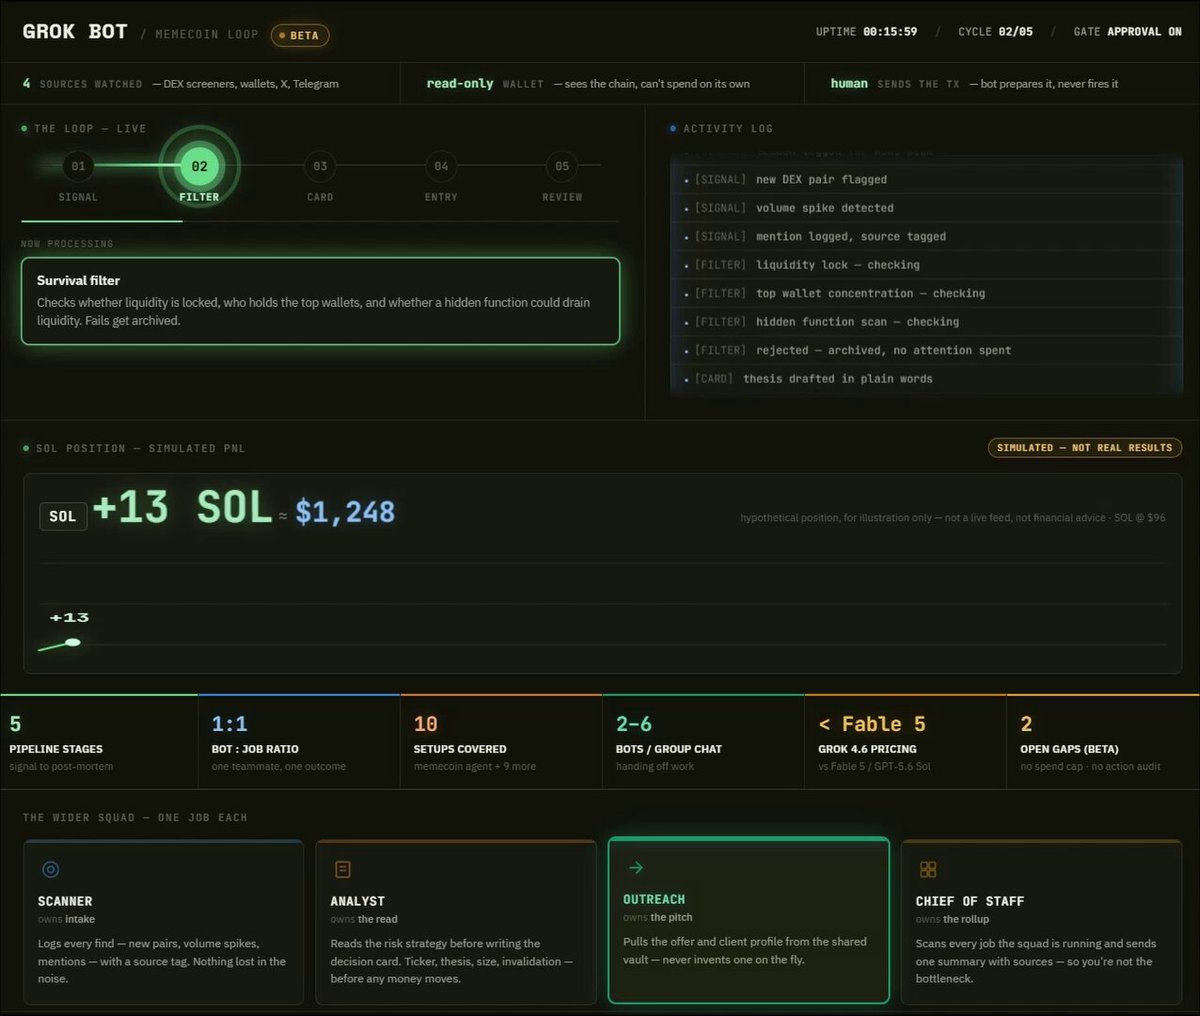Click the Pipeline Stages stat tile

click(x=99, y=742)
